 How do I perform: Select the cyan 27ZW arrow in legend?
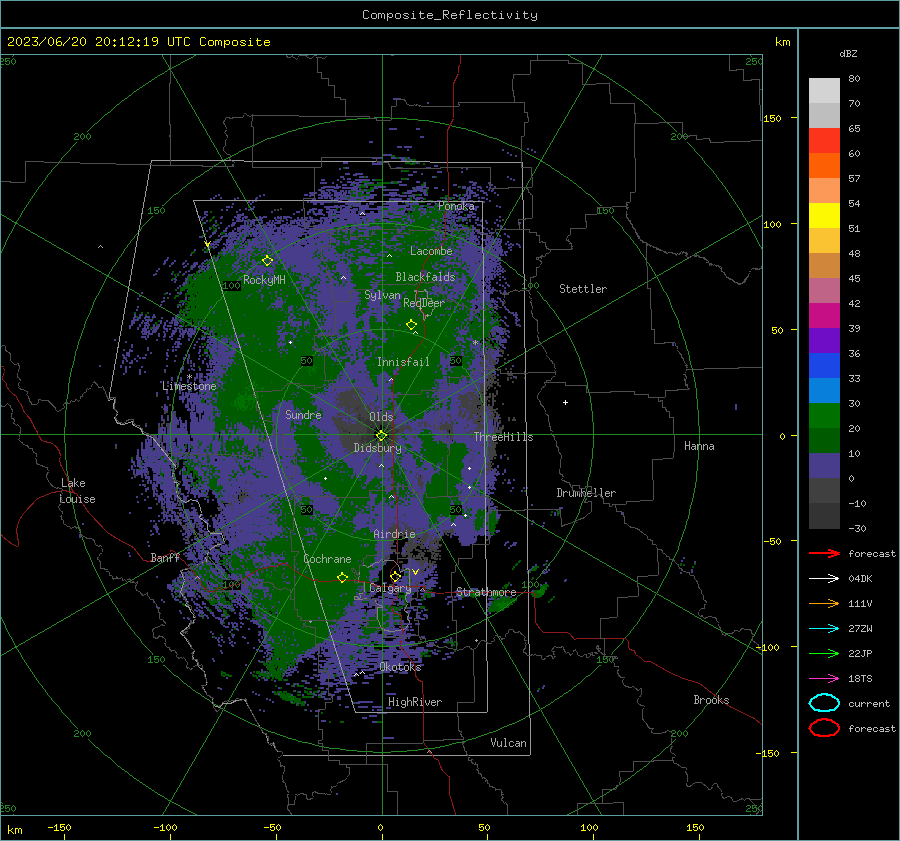824,629
